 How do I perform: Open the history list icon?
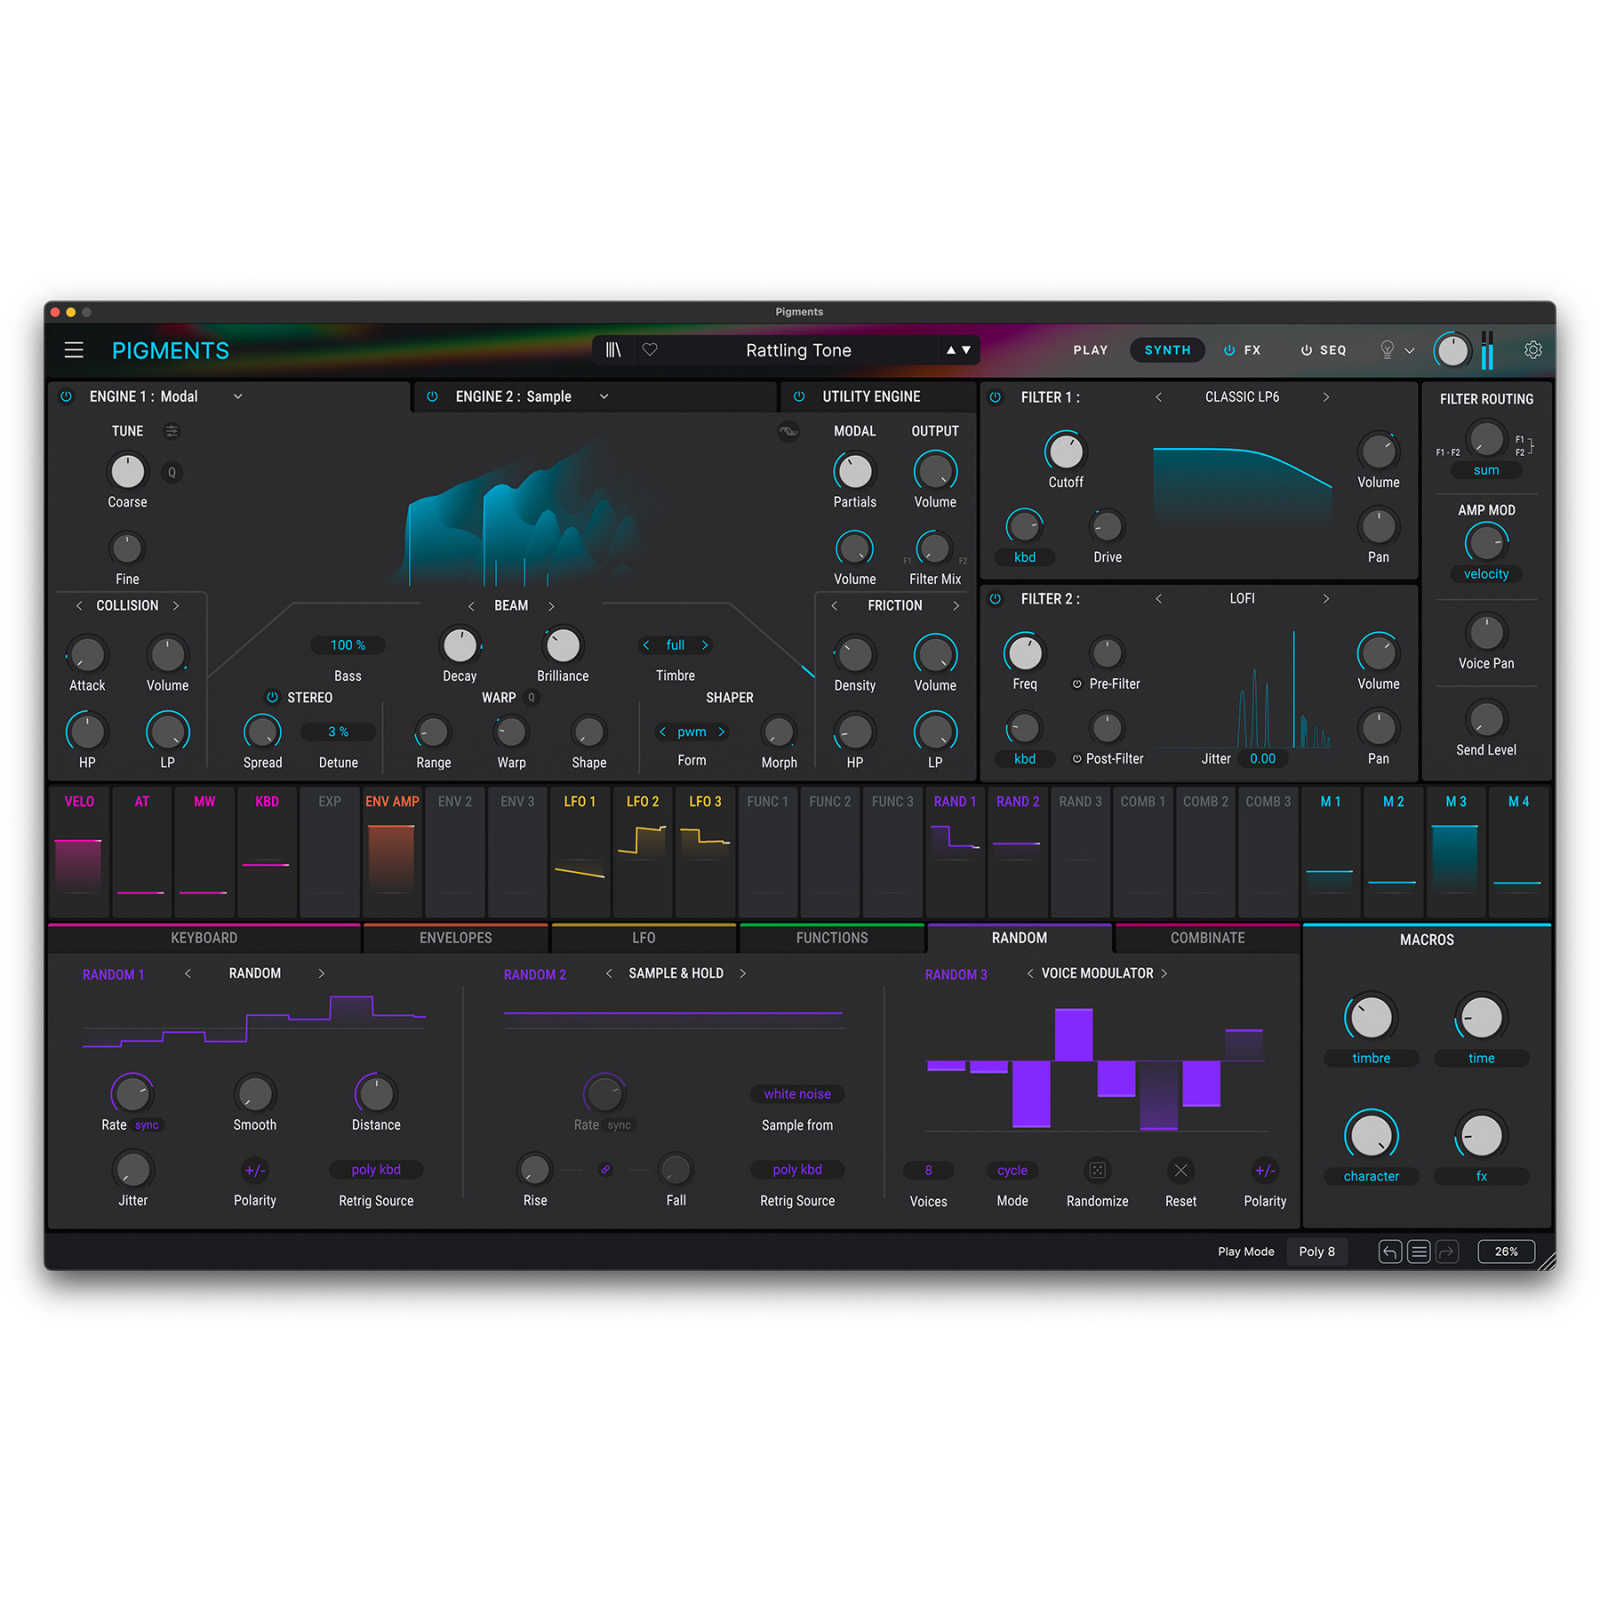pos(1418,1252)
